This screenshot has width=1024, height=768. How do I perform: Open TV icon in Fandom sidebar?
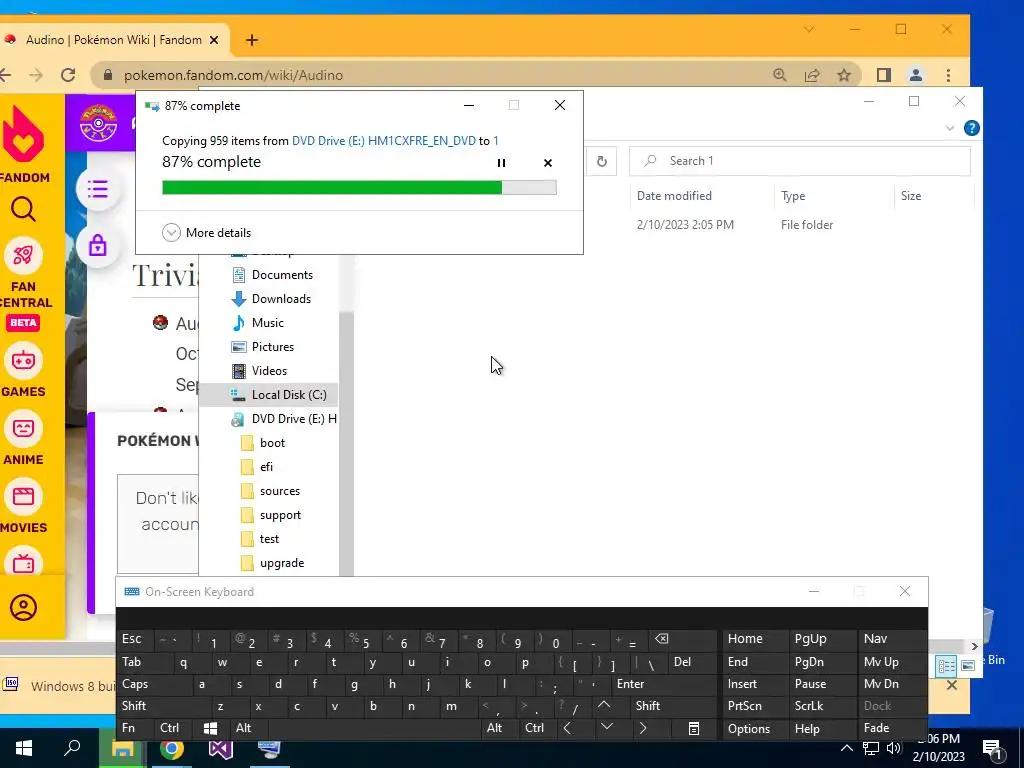[23, 563]
